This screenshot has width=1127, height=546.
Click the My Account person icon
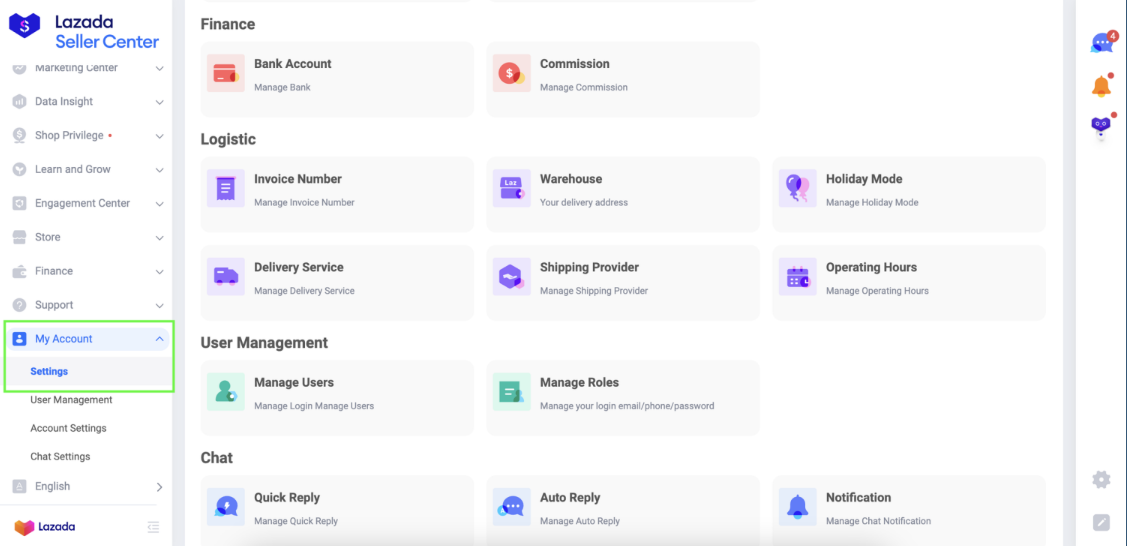point(19,339)
